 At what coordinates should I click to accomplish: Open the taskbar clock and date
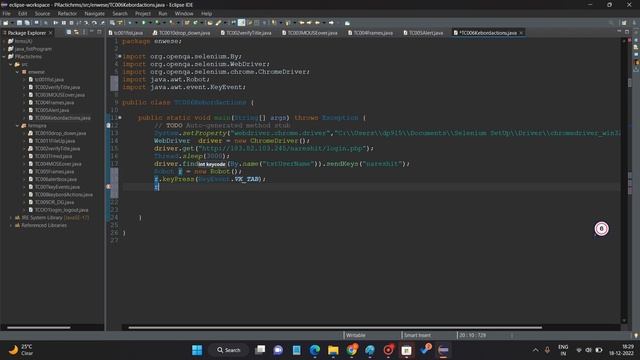pos(622,350)
